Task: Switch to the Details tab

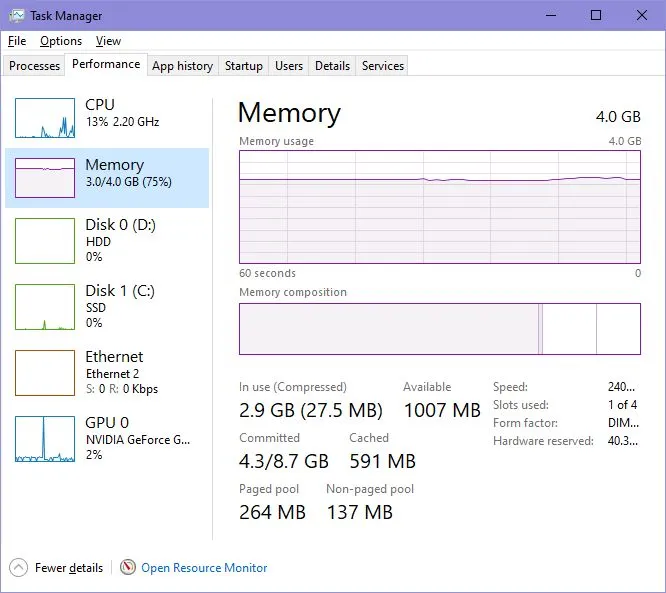Action: 333,66
